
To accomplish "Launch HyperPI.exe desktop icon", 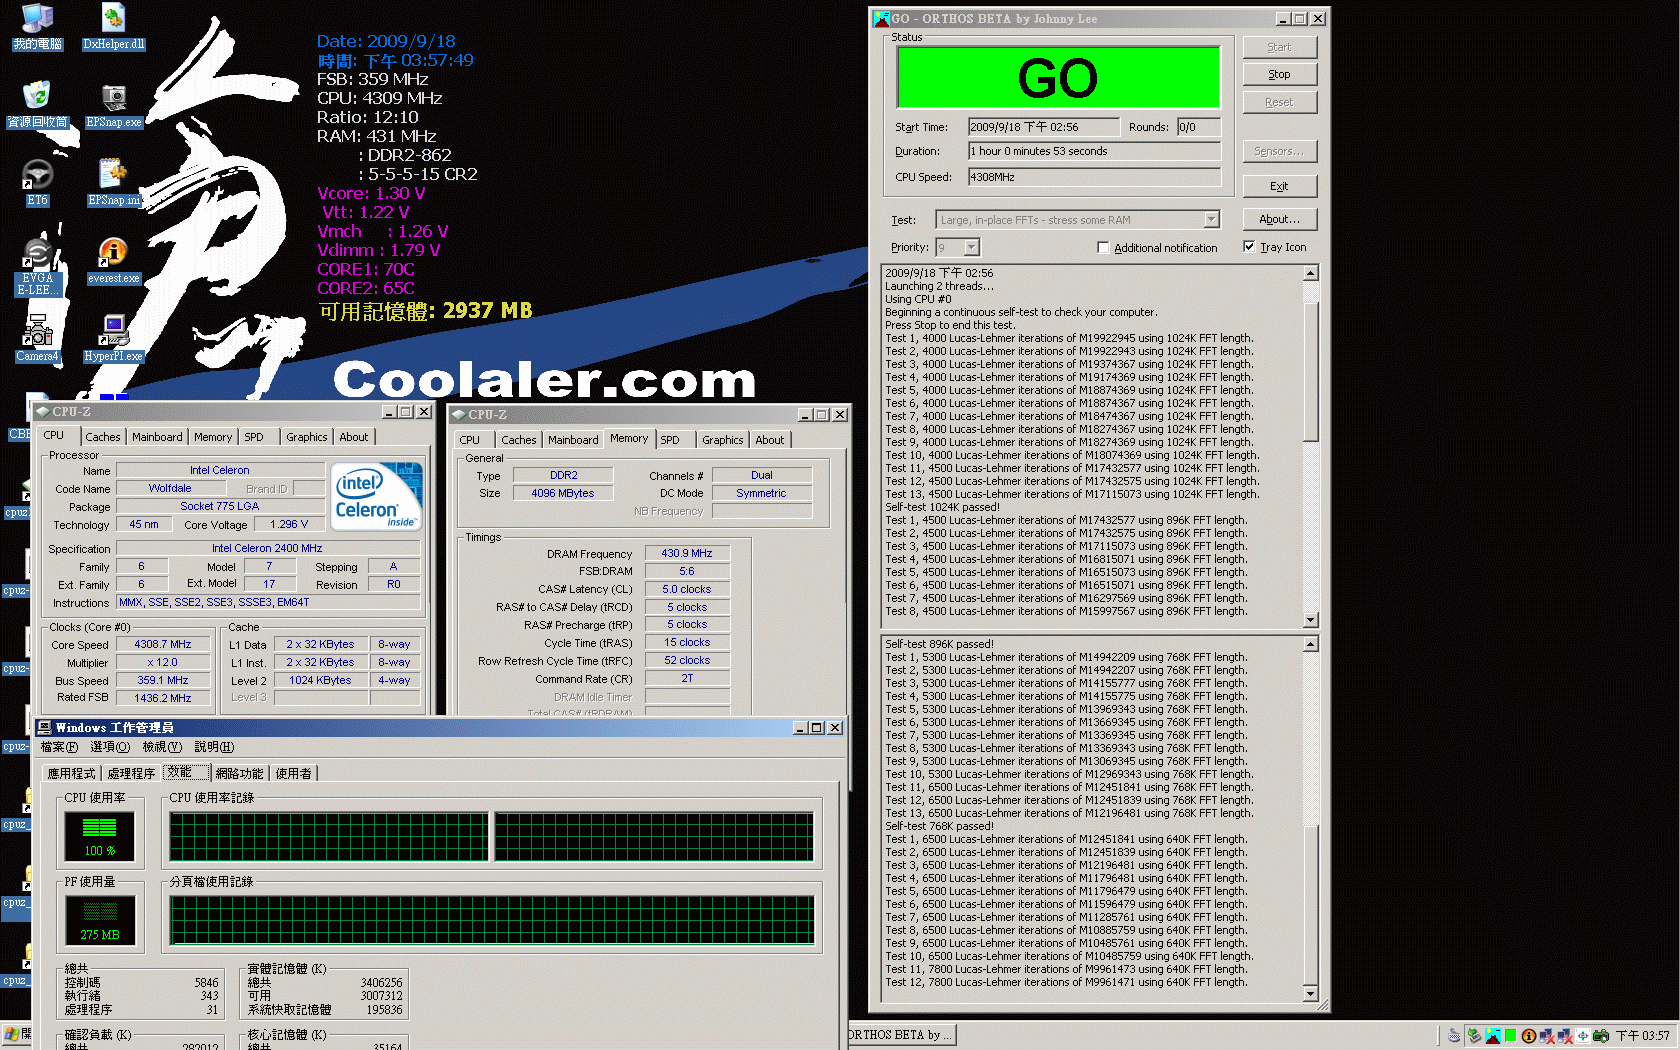I will 114,338.
